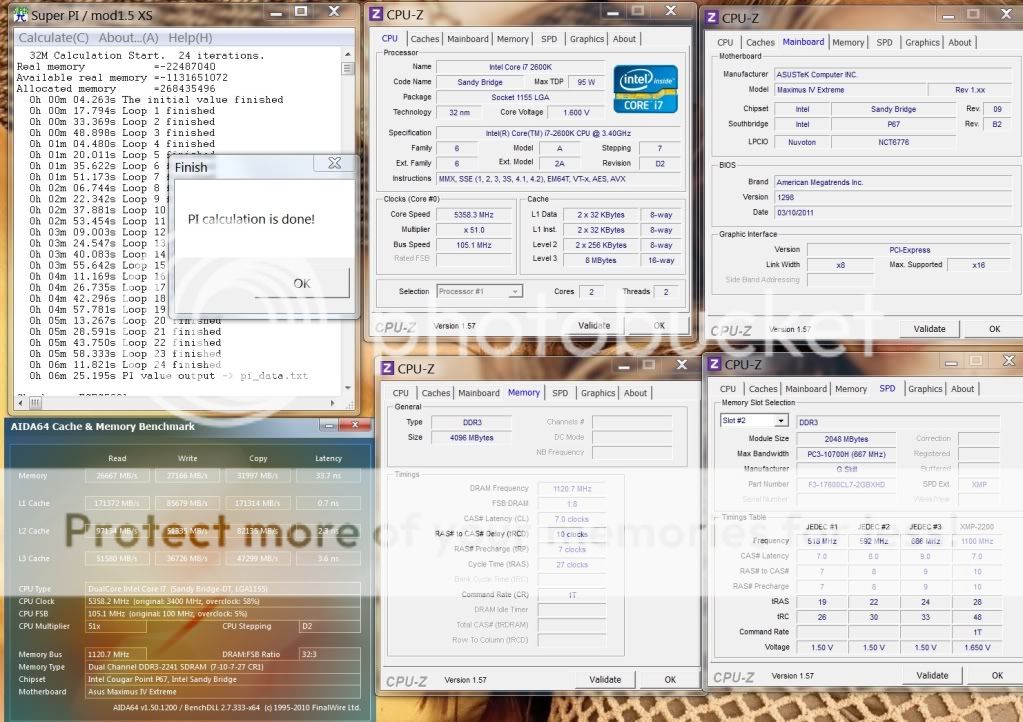The width and height of the screenshot is (1023, 722).
Task: Minimize the AIDA64 benchmark window
Action: pyautogui.click(x=329, y=425)
